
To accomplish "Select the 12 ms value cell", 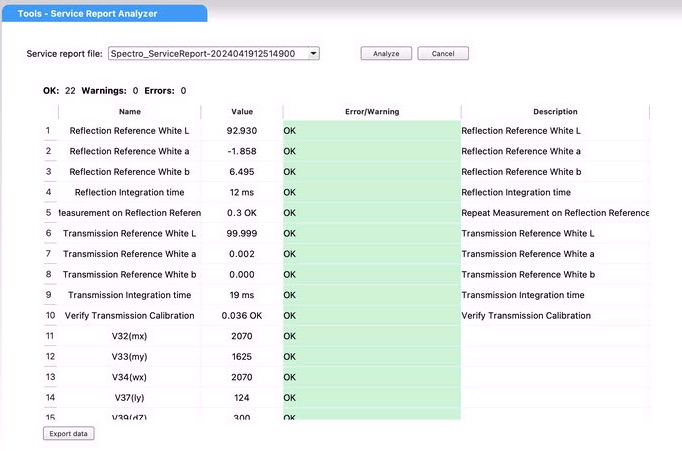I will (x=242, y=192).
